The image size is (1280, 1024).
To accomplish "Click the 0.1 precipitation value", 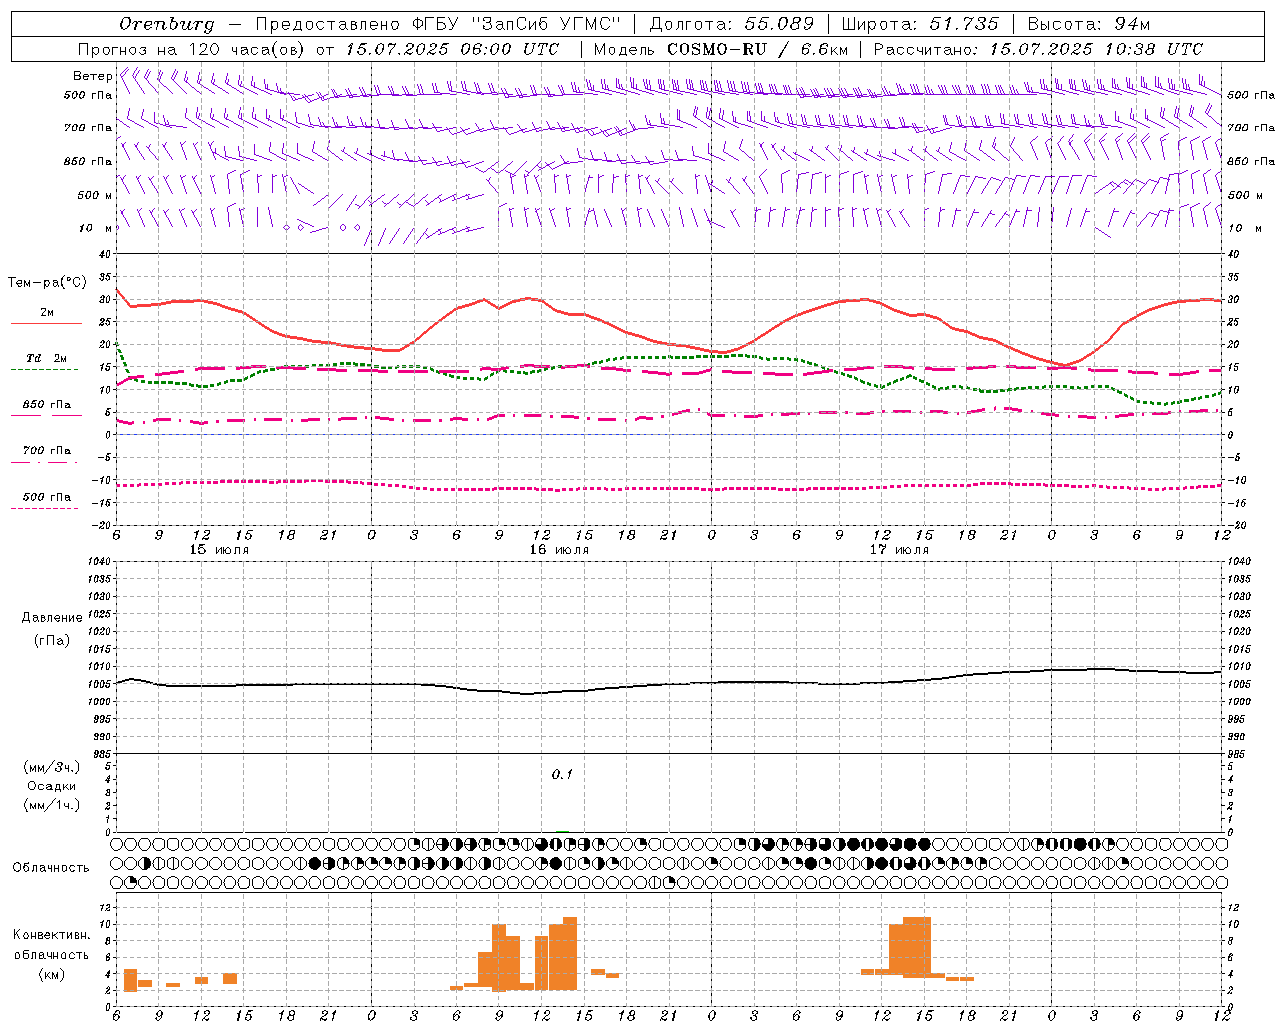I will pyautogui.click(x=562, y=775).
